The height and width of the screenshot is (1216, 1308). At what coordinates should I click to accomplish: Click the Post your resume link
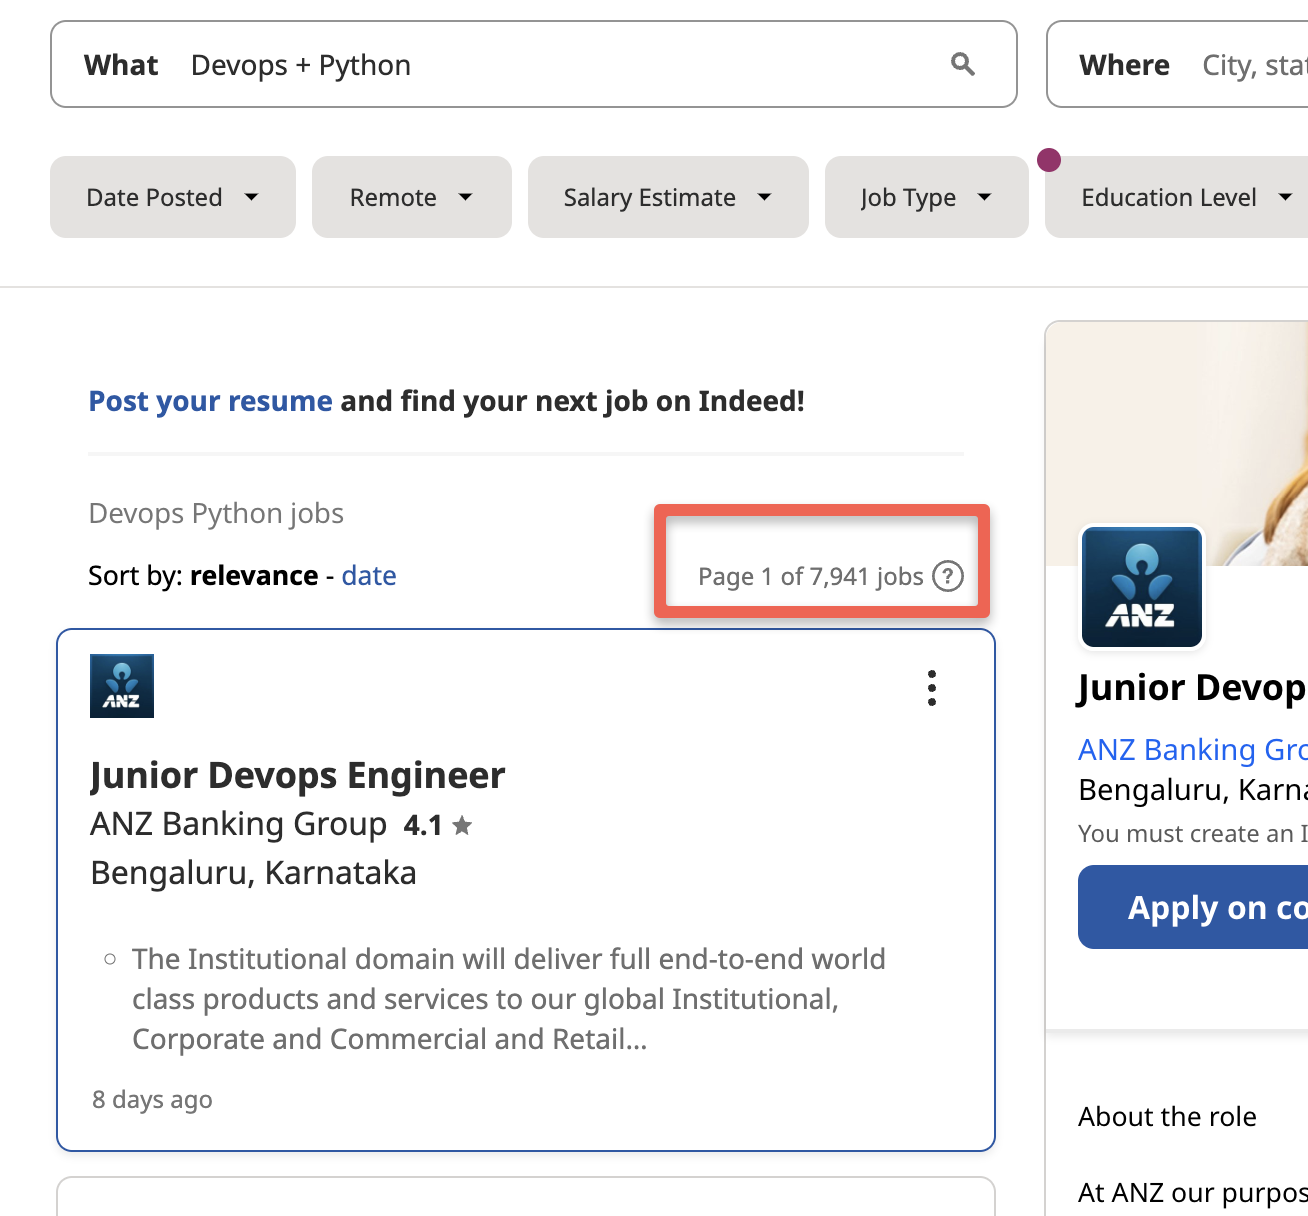click(210, 400)
